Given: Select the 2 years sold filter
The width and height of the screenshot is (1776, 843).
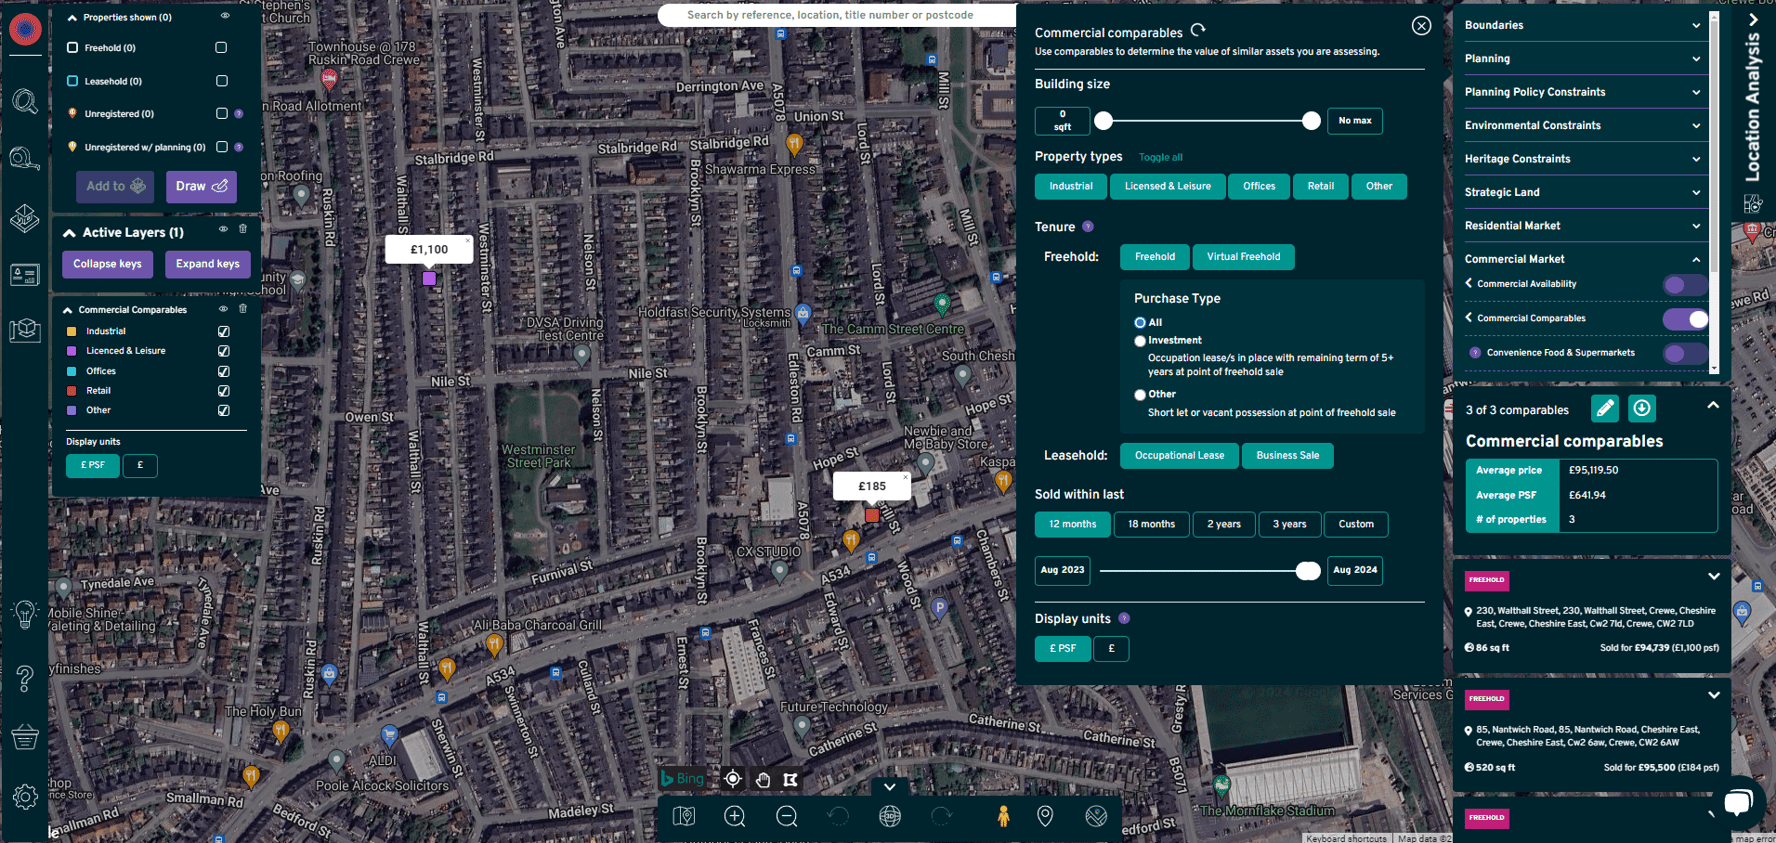Looking at the screenshot, I should (1224, 524).
